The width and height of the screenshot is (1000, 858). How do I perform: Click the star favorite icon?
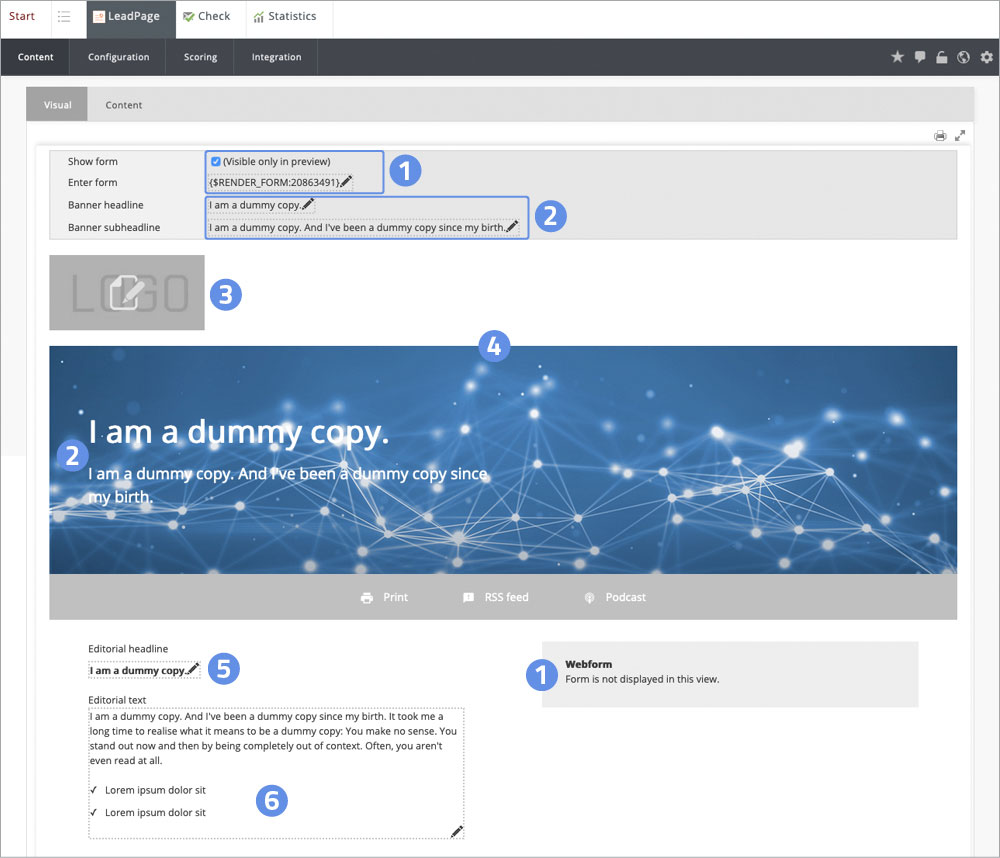(x=897, y=57)
